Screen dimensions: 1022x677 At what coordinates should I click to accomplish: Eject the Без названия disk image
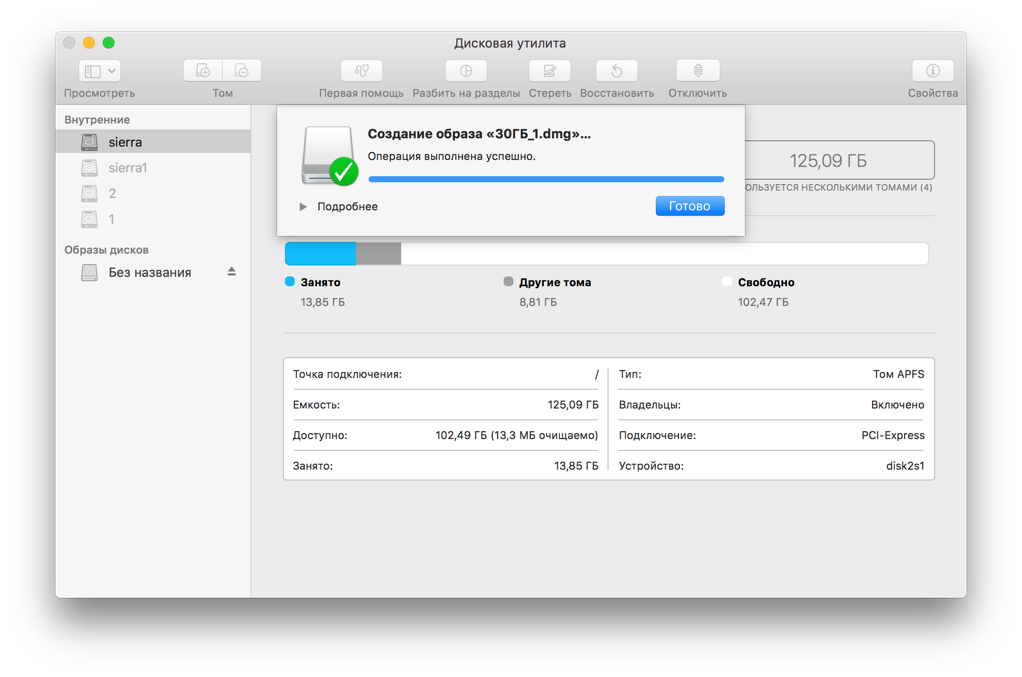point(231,271)
